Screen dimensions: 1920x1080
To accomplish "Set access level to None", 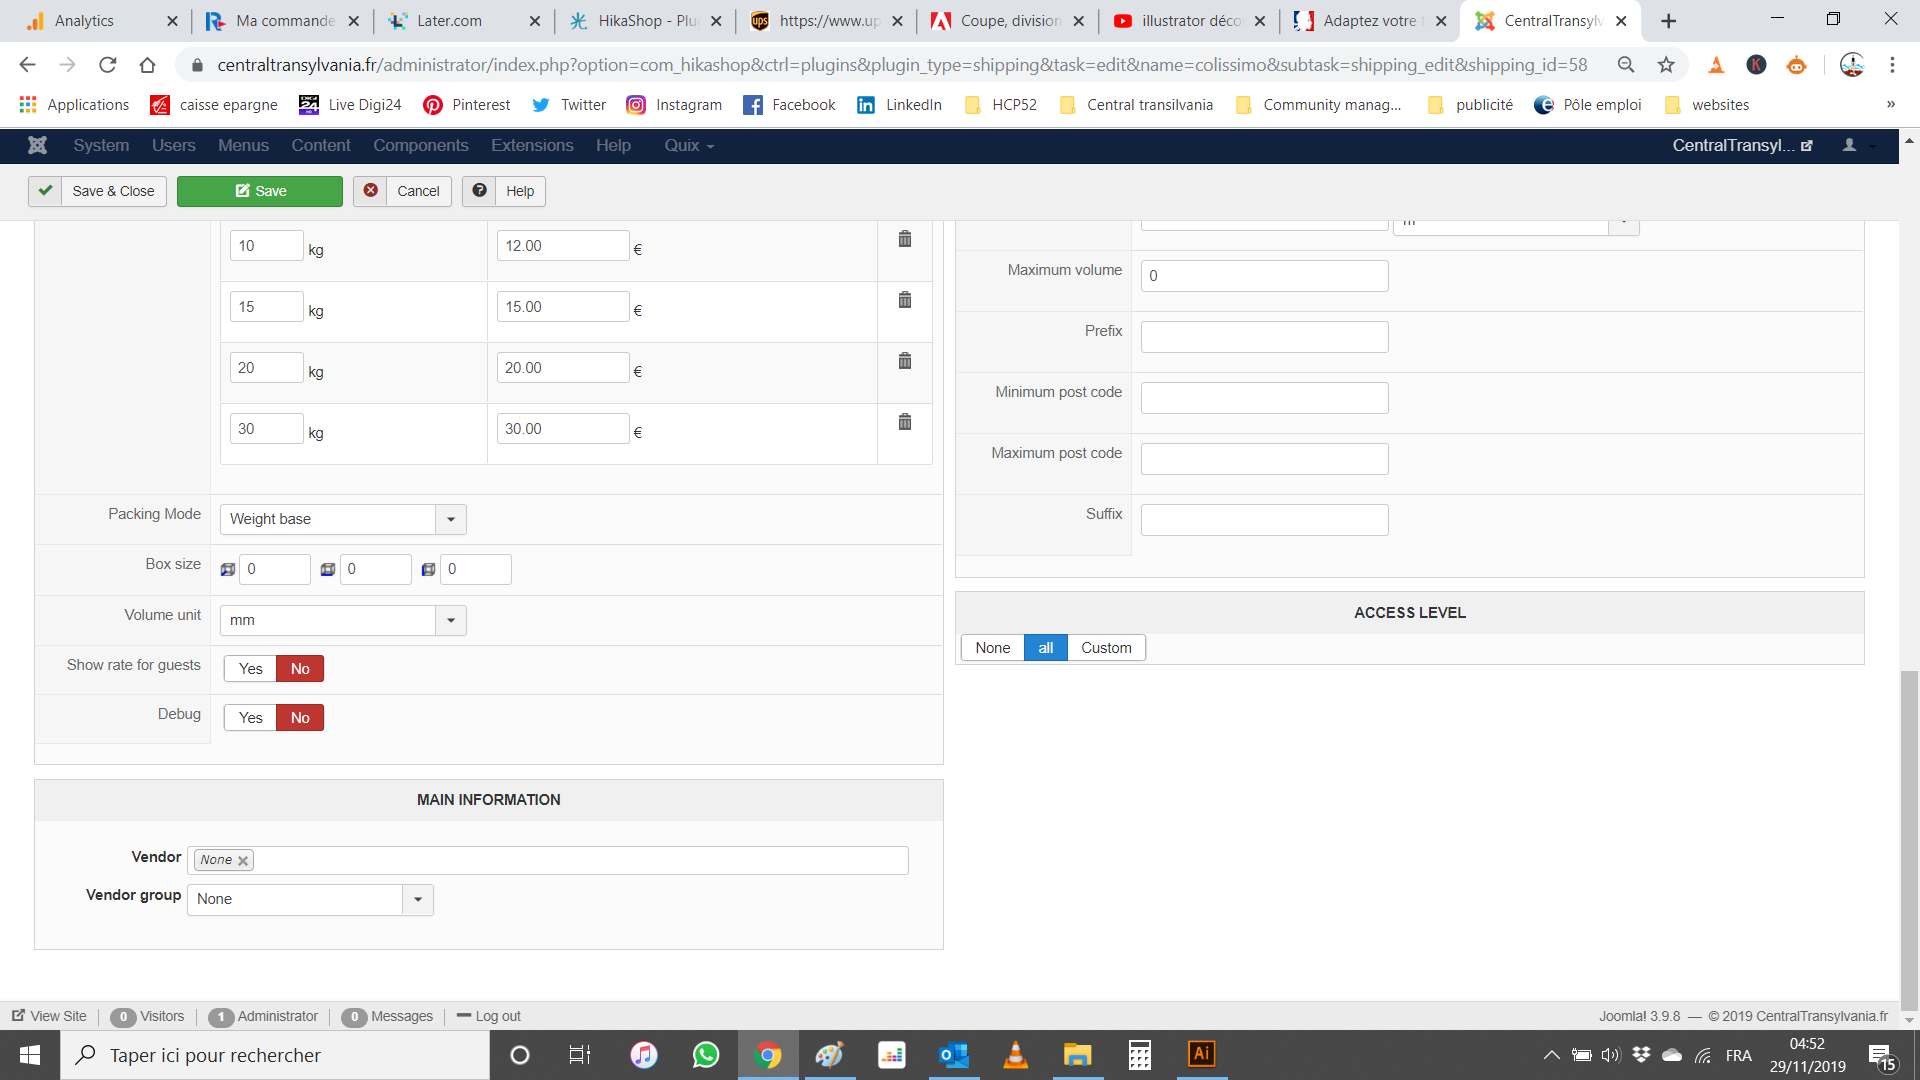I will click(992, 648).
